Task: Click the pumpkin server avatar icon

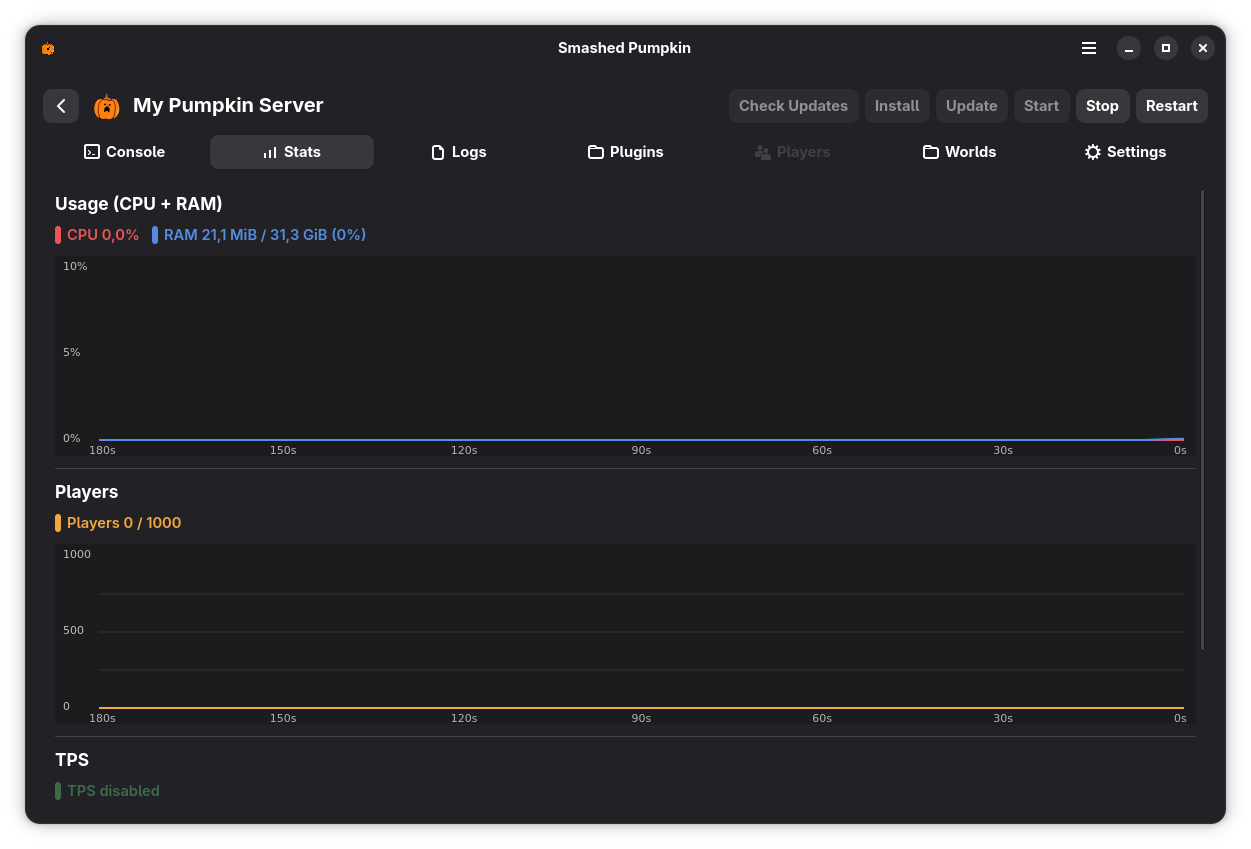Action: [x=106, y=106]
